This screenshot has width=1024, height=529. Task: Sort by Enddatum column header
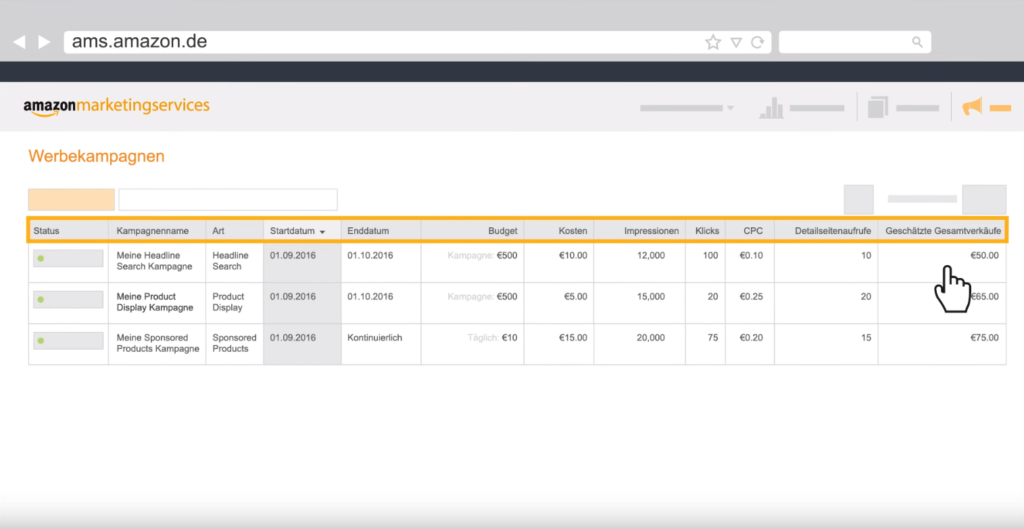point(368,231)
